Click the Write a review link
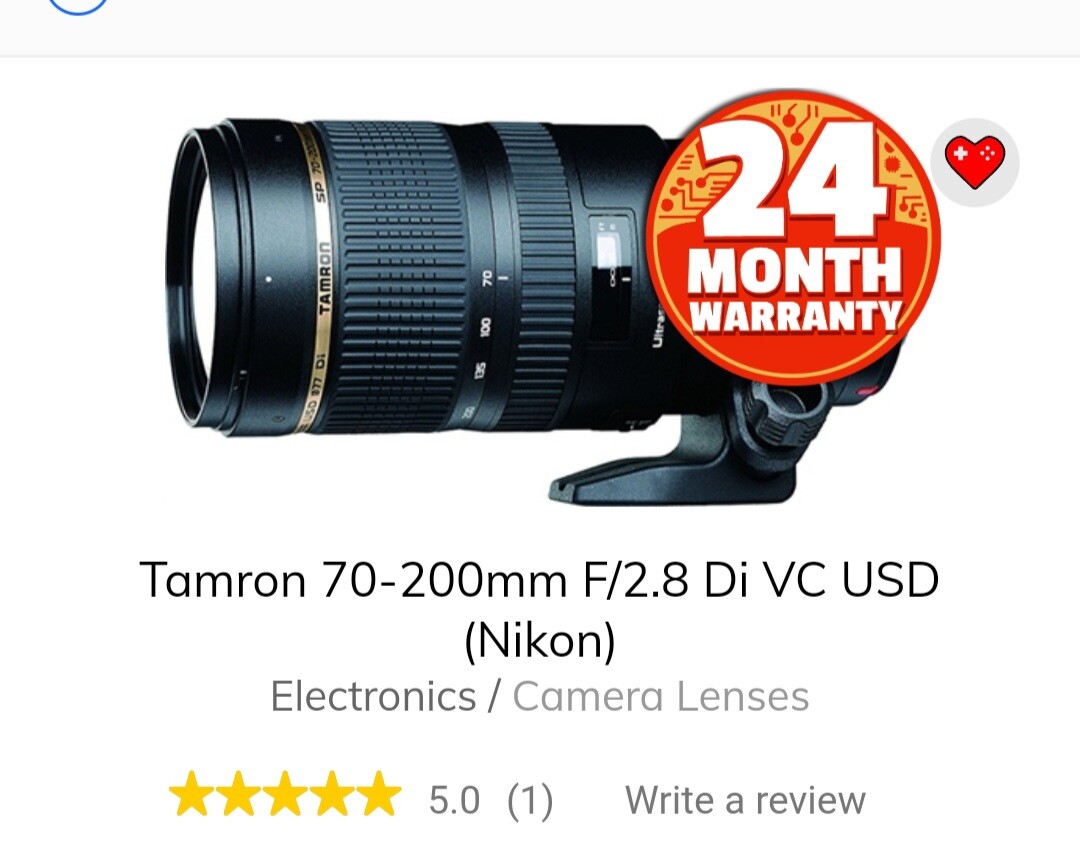1080x867 pixels. point(745,800)
